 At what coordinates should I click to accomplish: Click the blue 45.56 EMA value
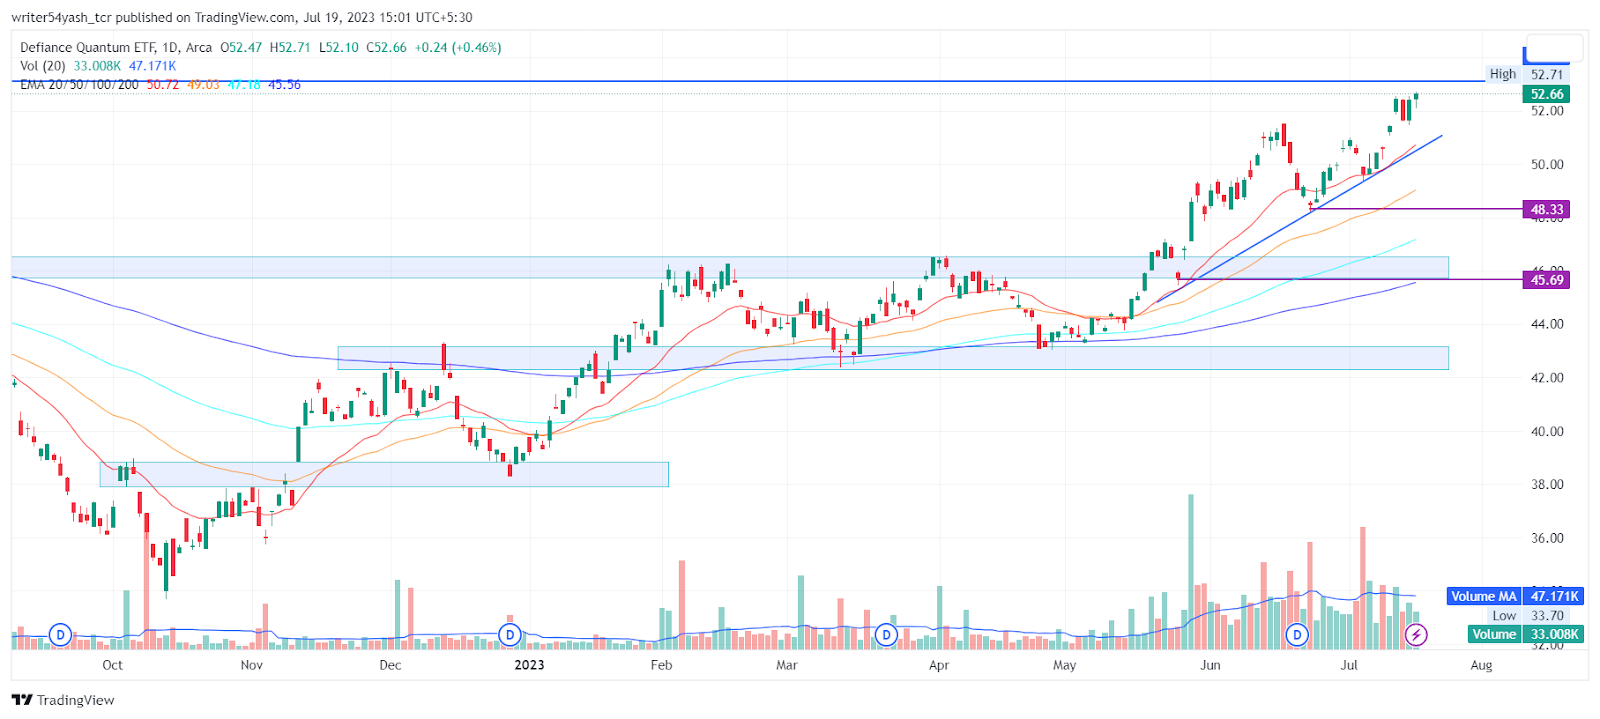pyautogui.click(x=284, y=85)
